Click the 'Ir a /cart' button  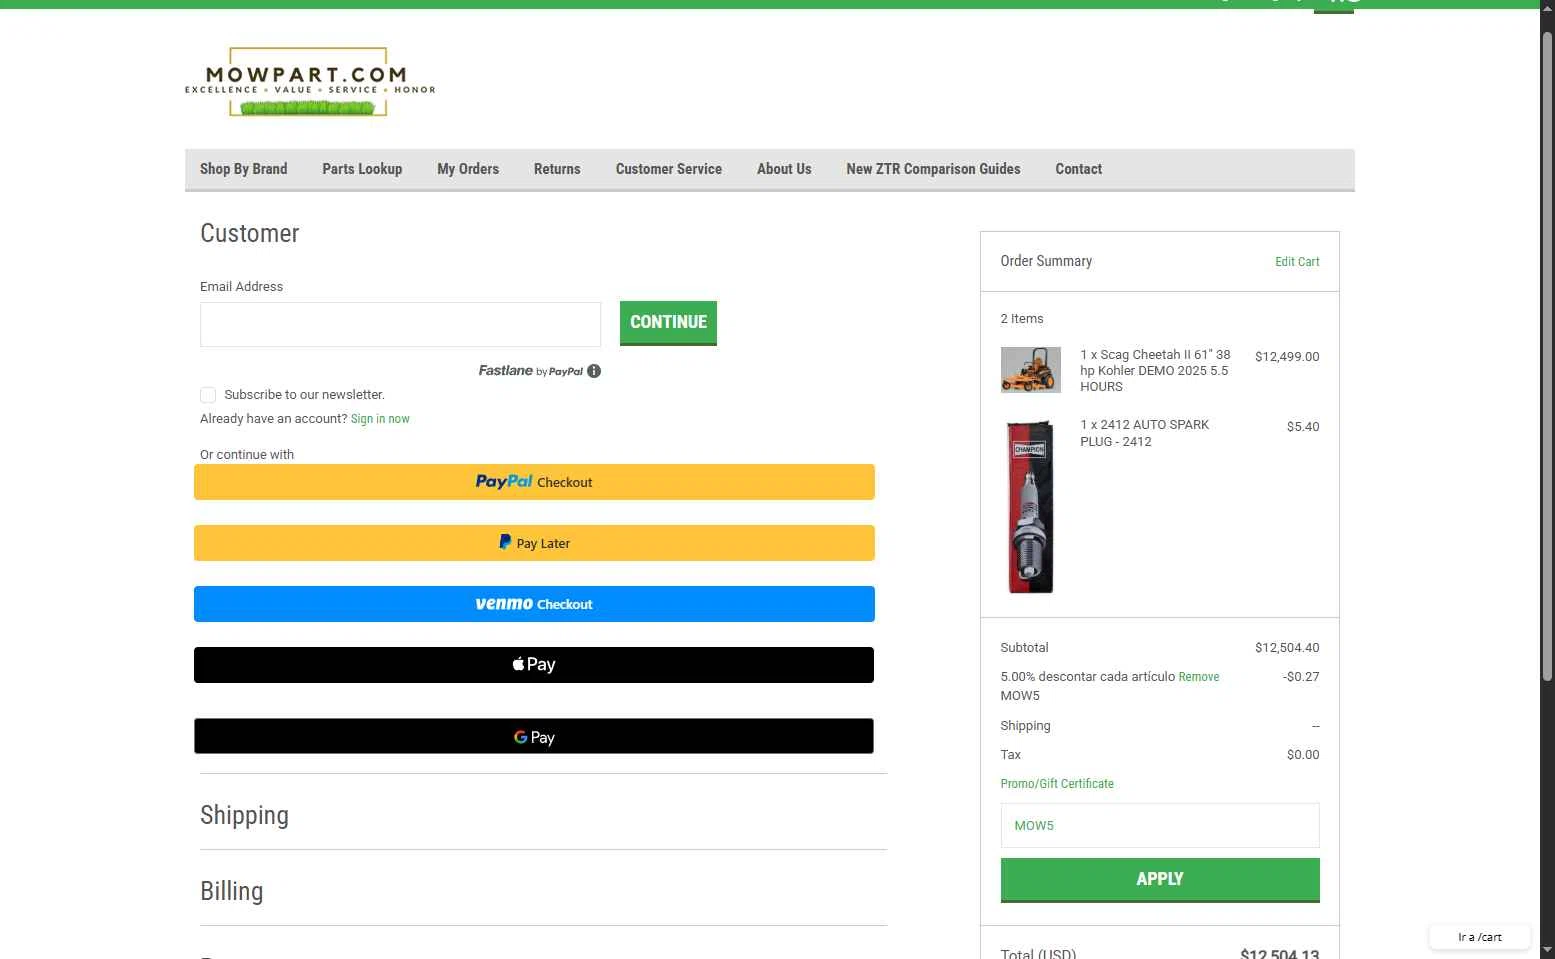(x=1480, y=937)
